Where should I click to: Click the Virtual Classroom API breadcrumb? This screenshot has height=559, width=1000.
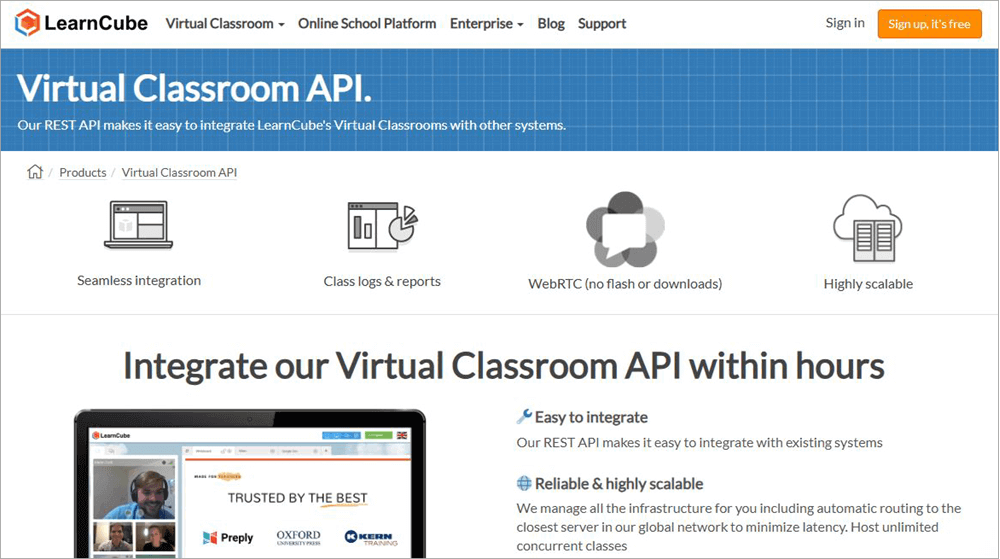point(179,173)
